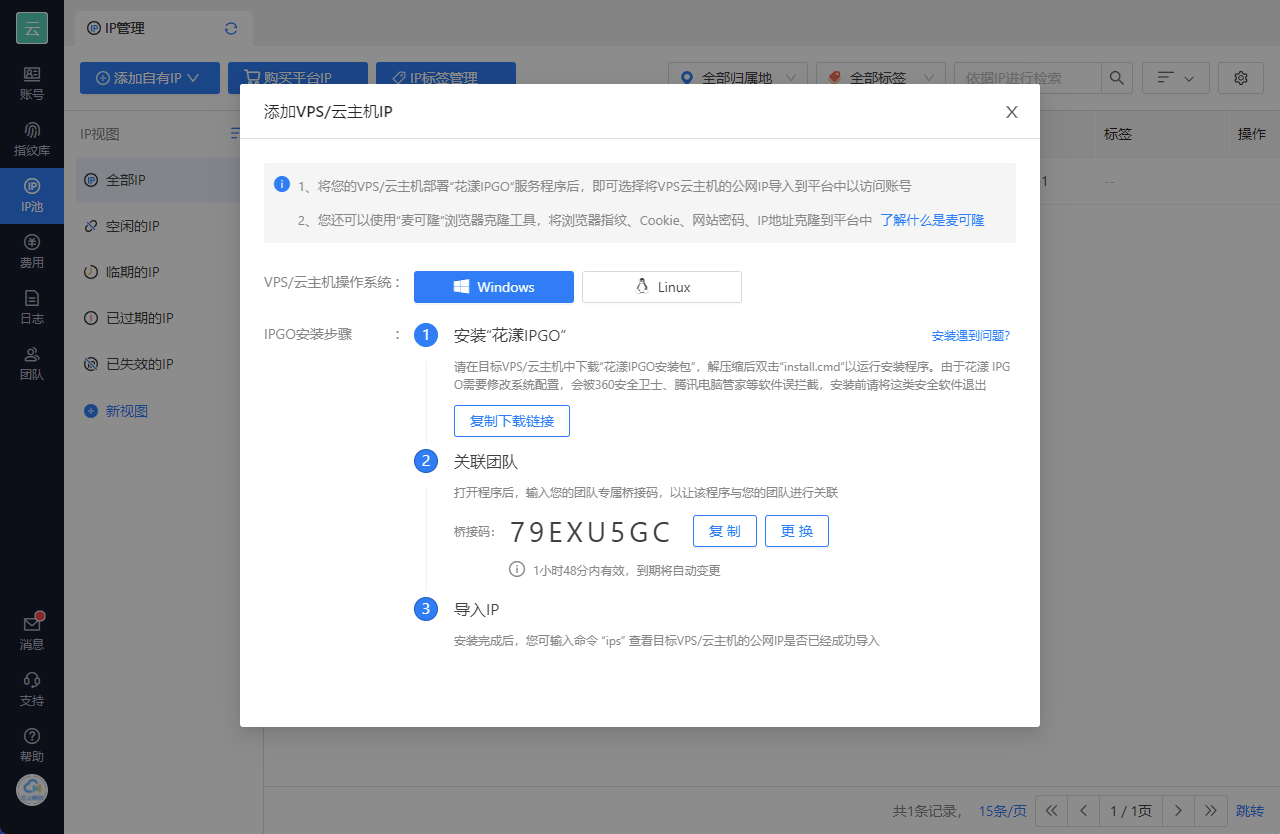This screenshot has width=1280, height=834.
Task: Click 共1条记录 record count text
Action: 927,810
